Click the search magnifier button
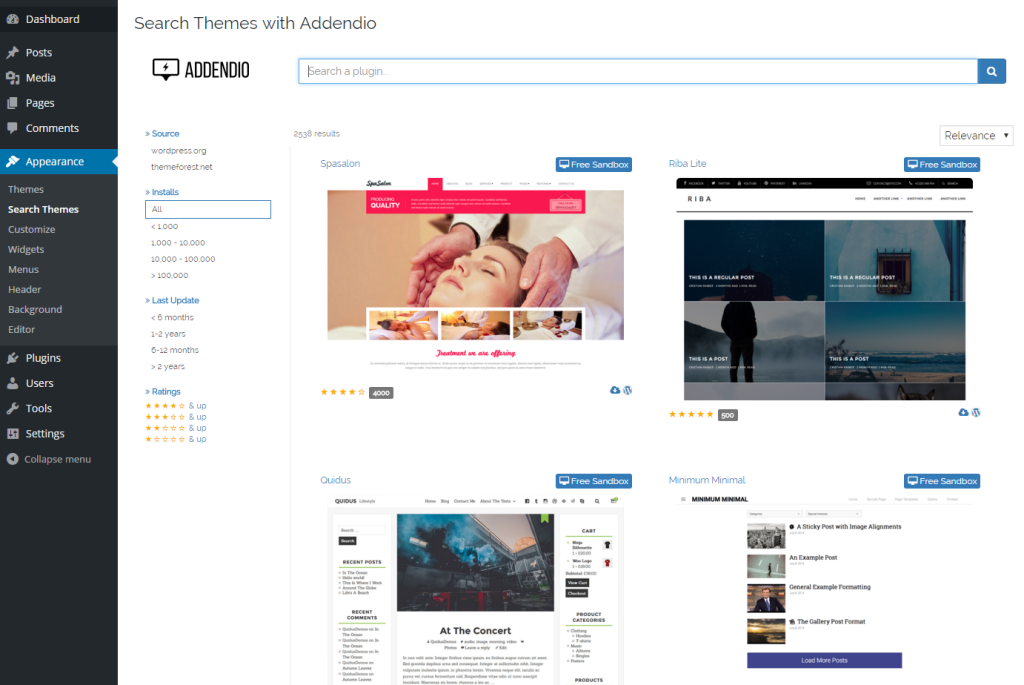This screenshot has height=685, width=1024. (x=991, y=71)
